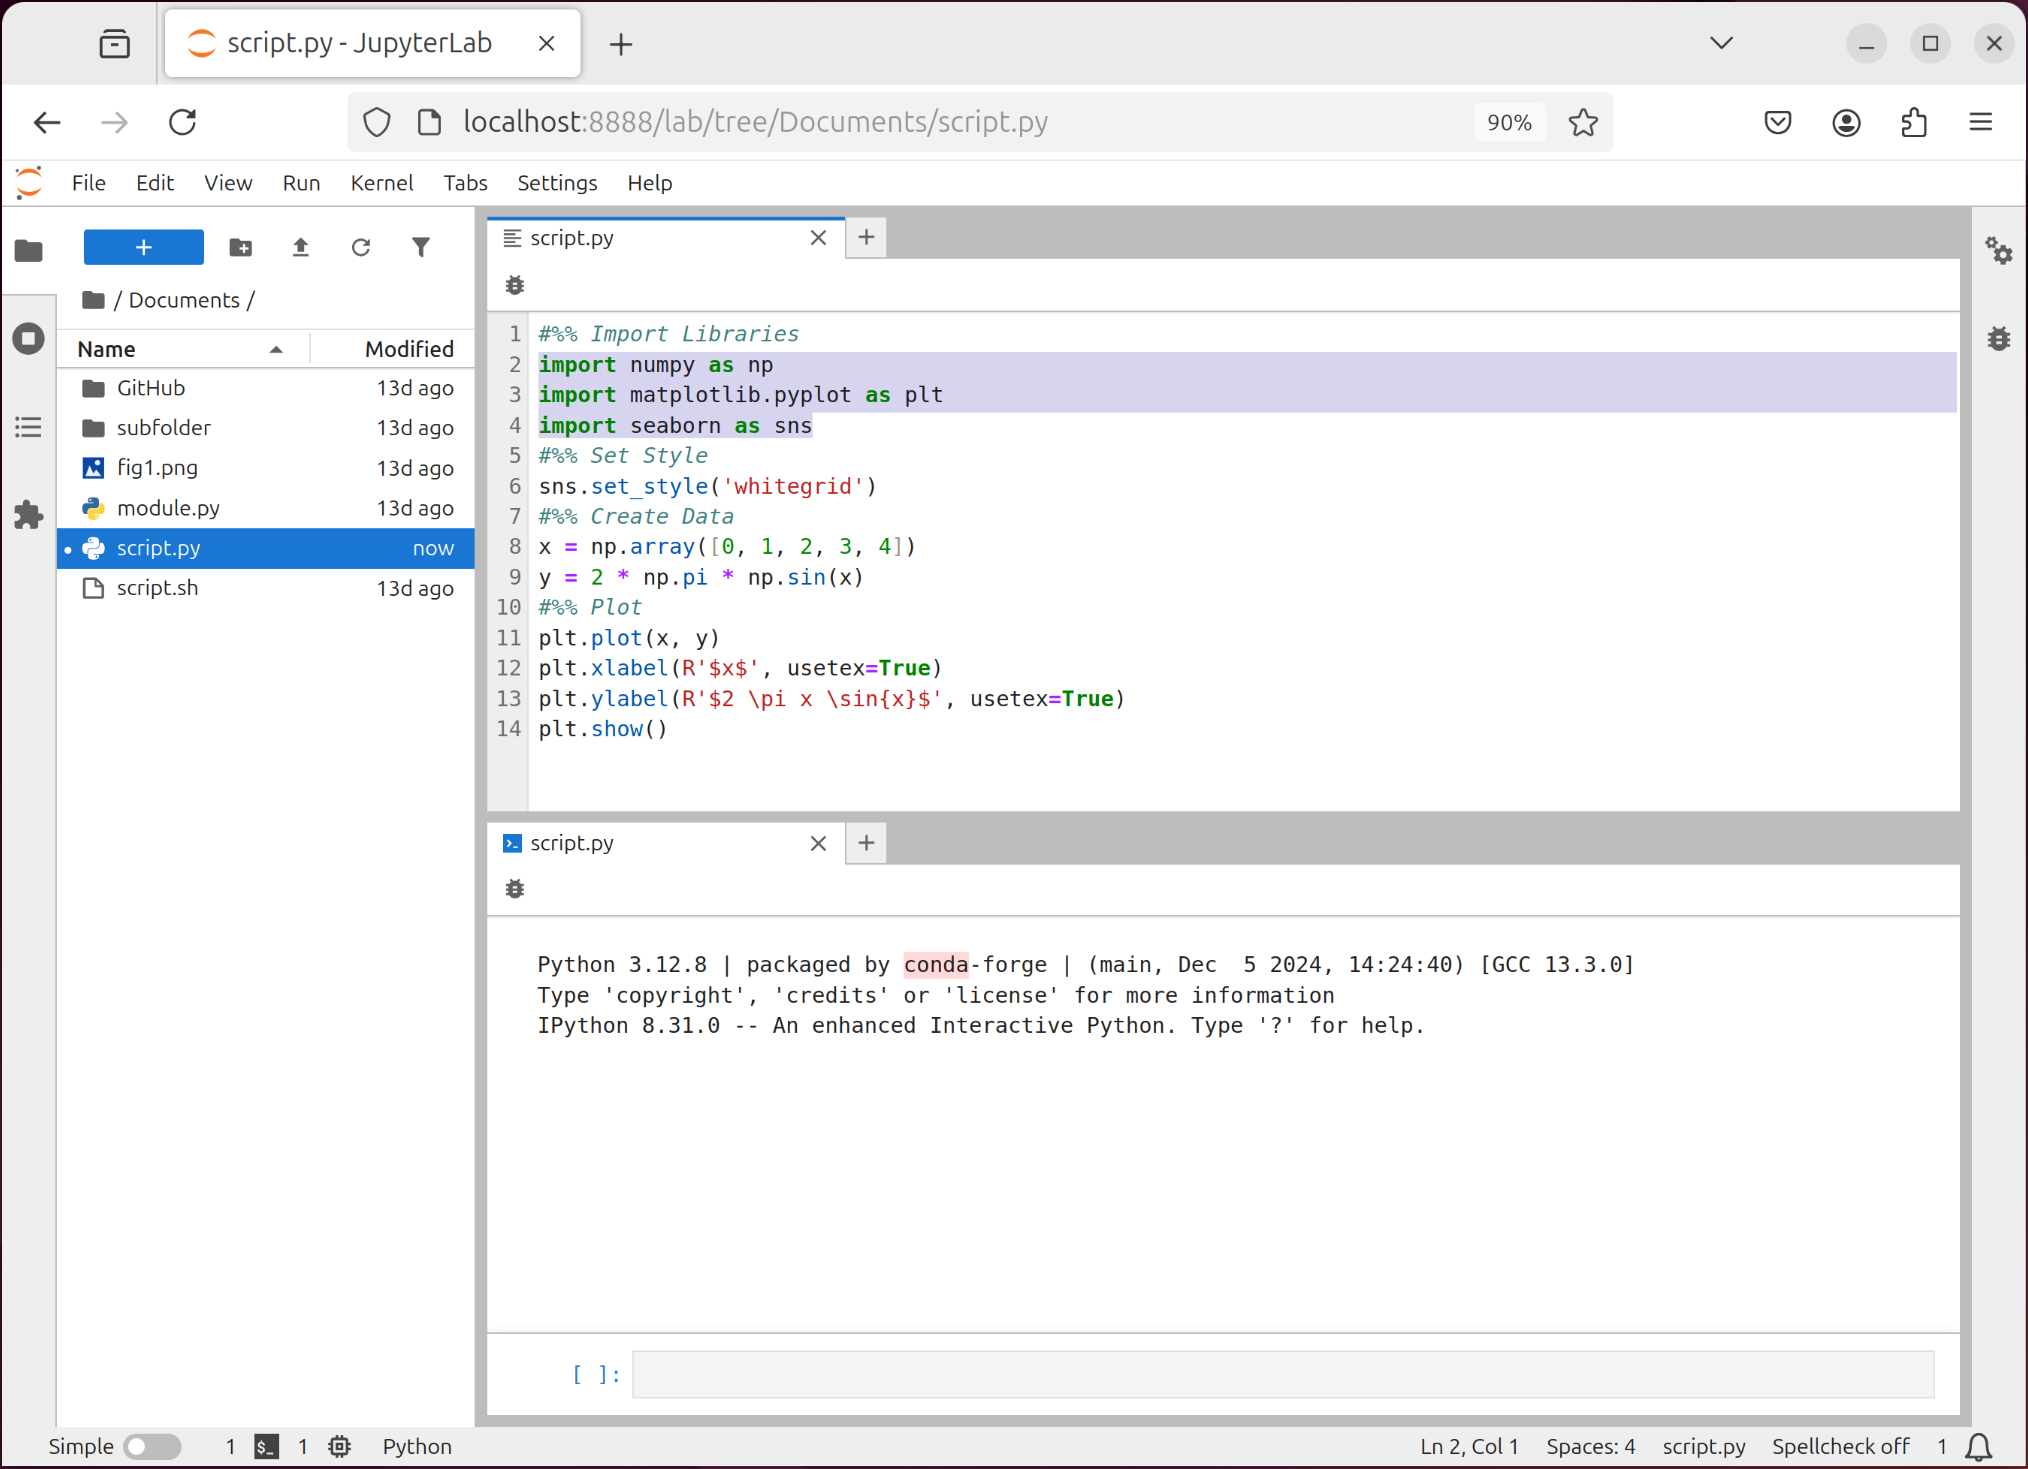The image size is (2028, 1469).
Task: Toggle the Simple interface mode switch
Action: (152, 1446)
